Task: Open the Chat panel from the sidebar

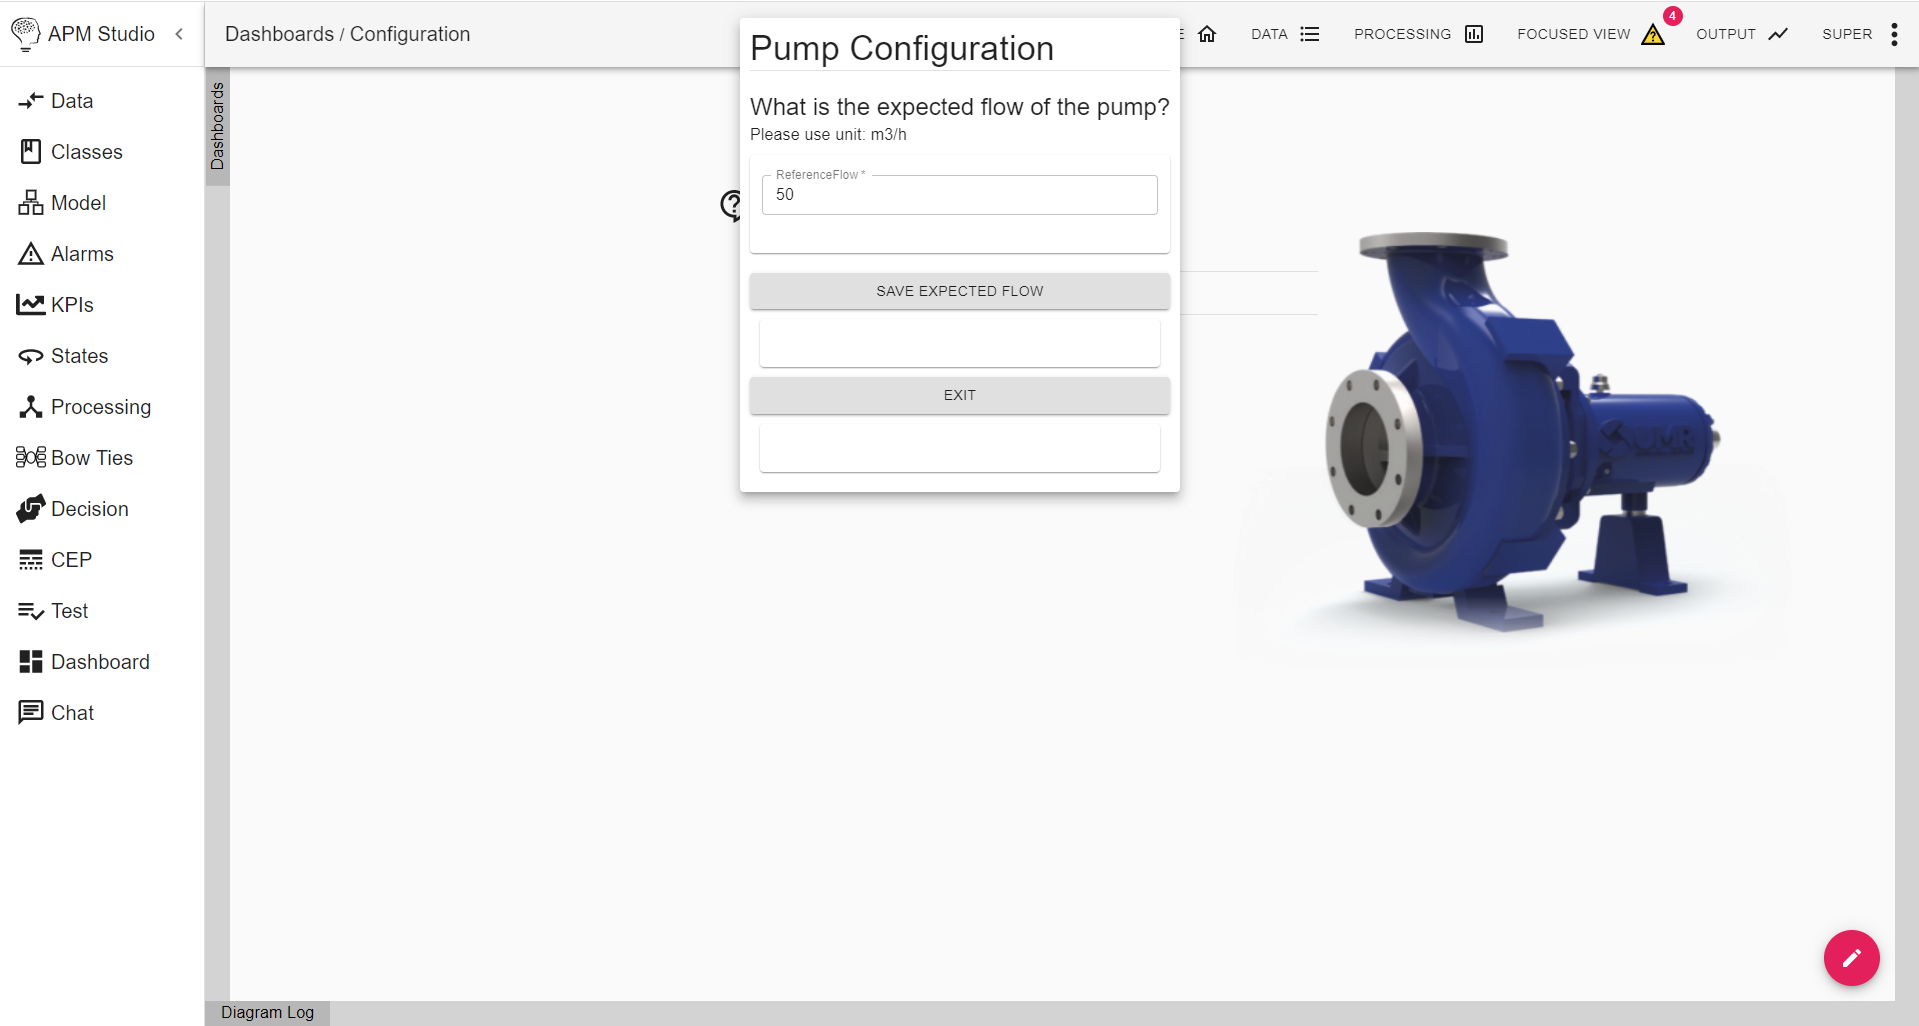Action: click(x=30, y=712)
